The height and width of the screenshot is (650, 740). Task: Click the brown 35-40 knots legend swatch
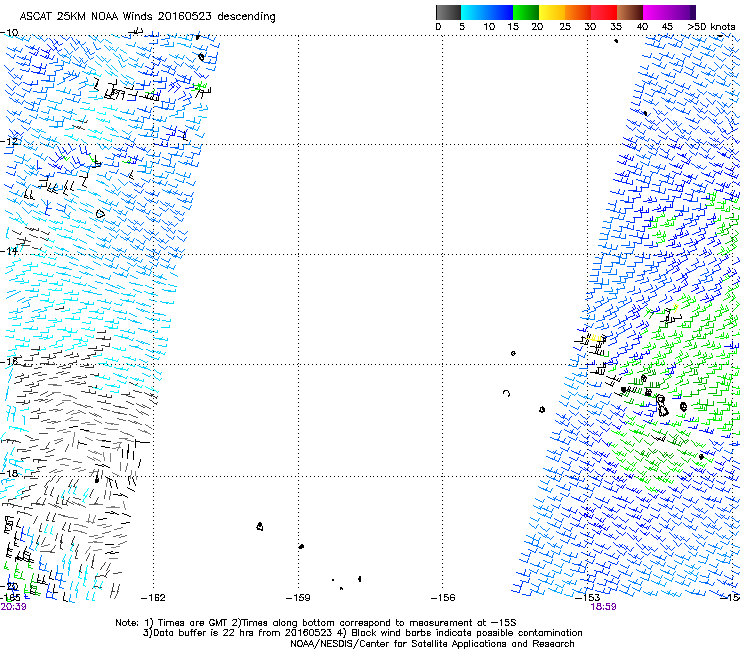[x=630, y=12]
